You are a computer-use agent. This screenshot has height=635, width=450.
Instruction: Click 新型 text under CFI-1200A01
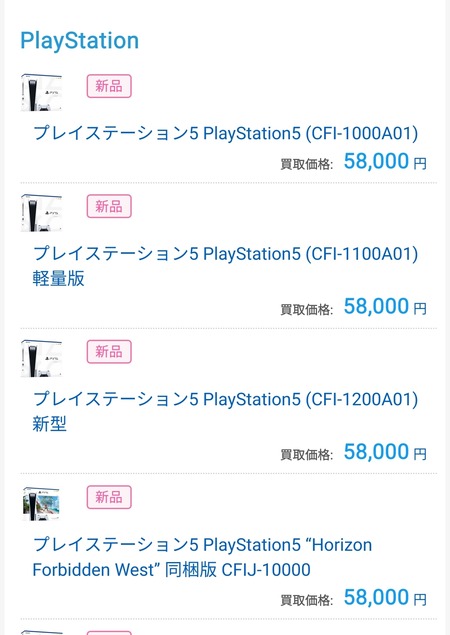click(49, 424)
